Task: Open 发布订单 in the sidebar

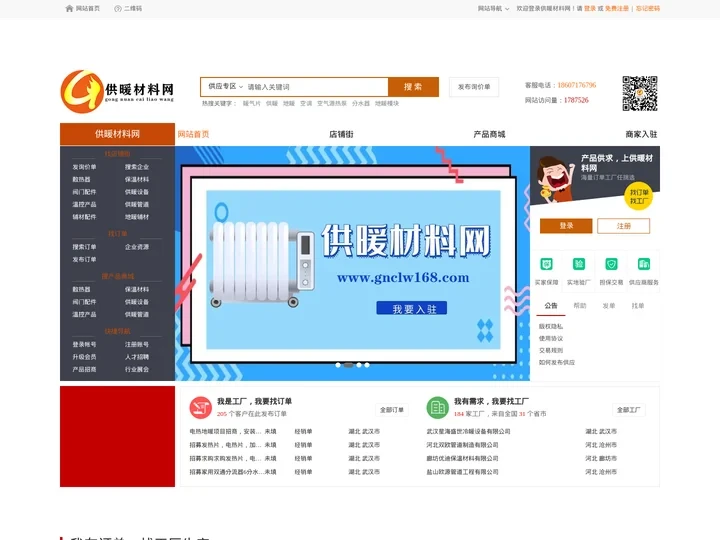Action: tap(84, 259)
